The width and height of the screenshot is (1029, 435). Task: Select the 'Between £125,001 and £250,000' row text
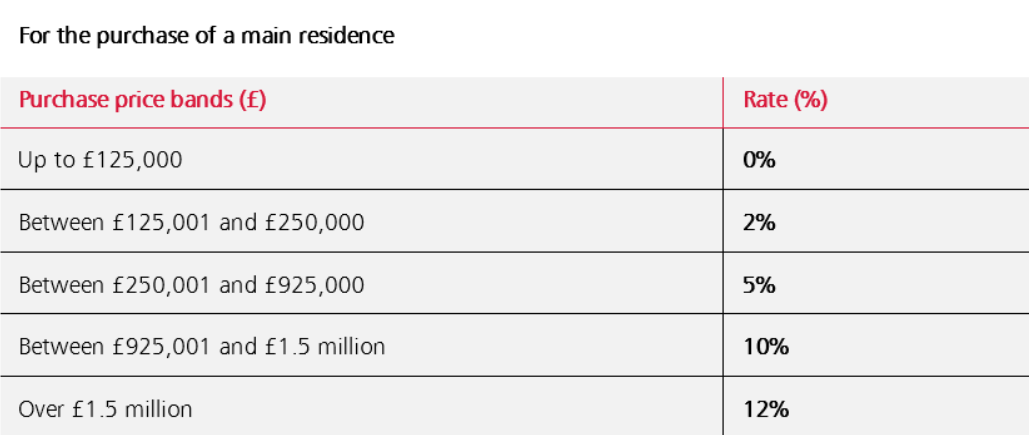click(192, 222)
